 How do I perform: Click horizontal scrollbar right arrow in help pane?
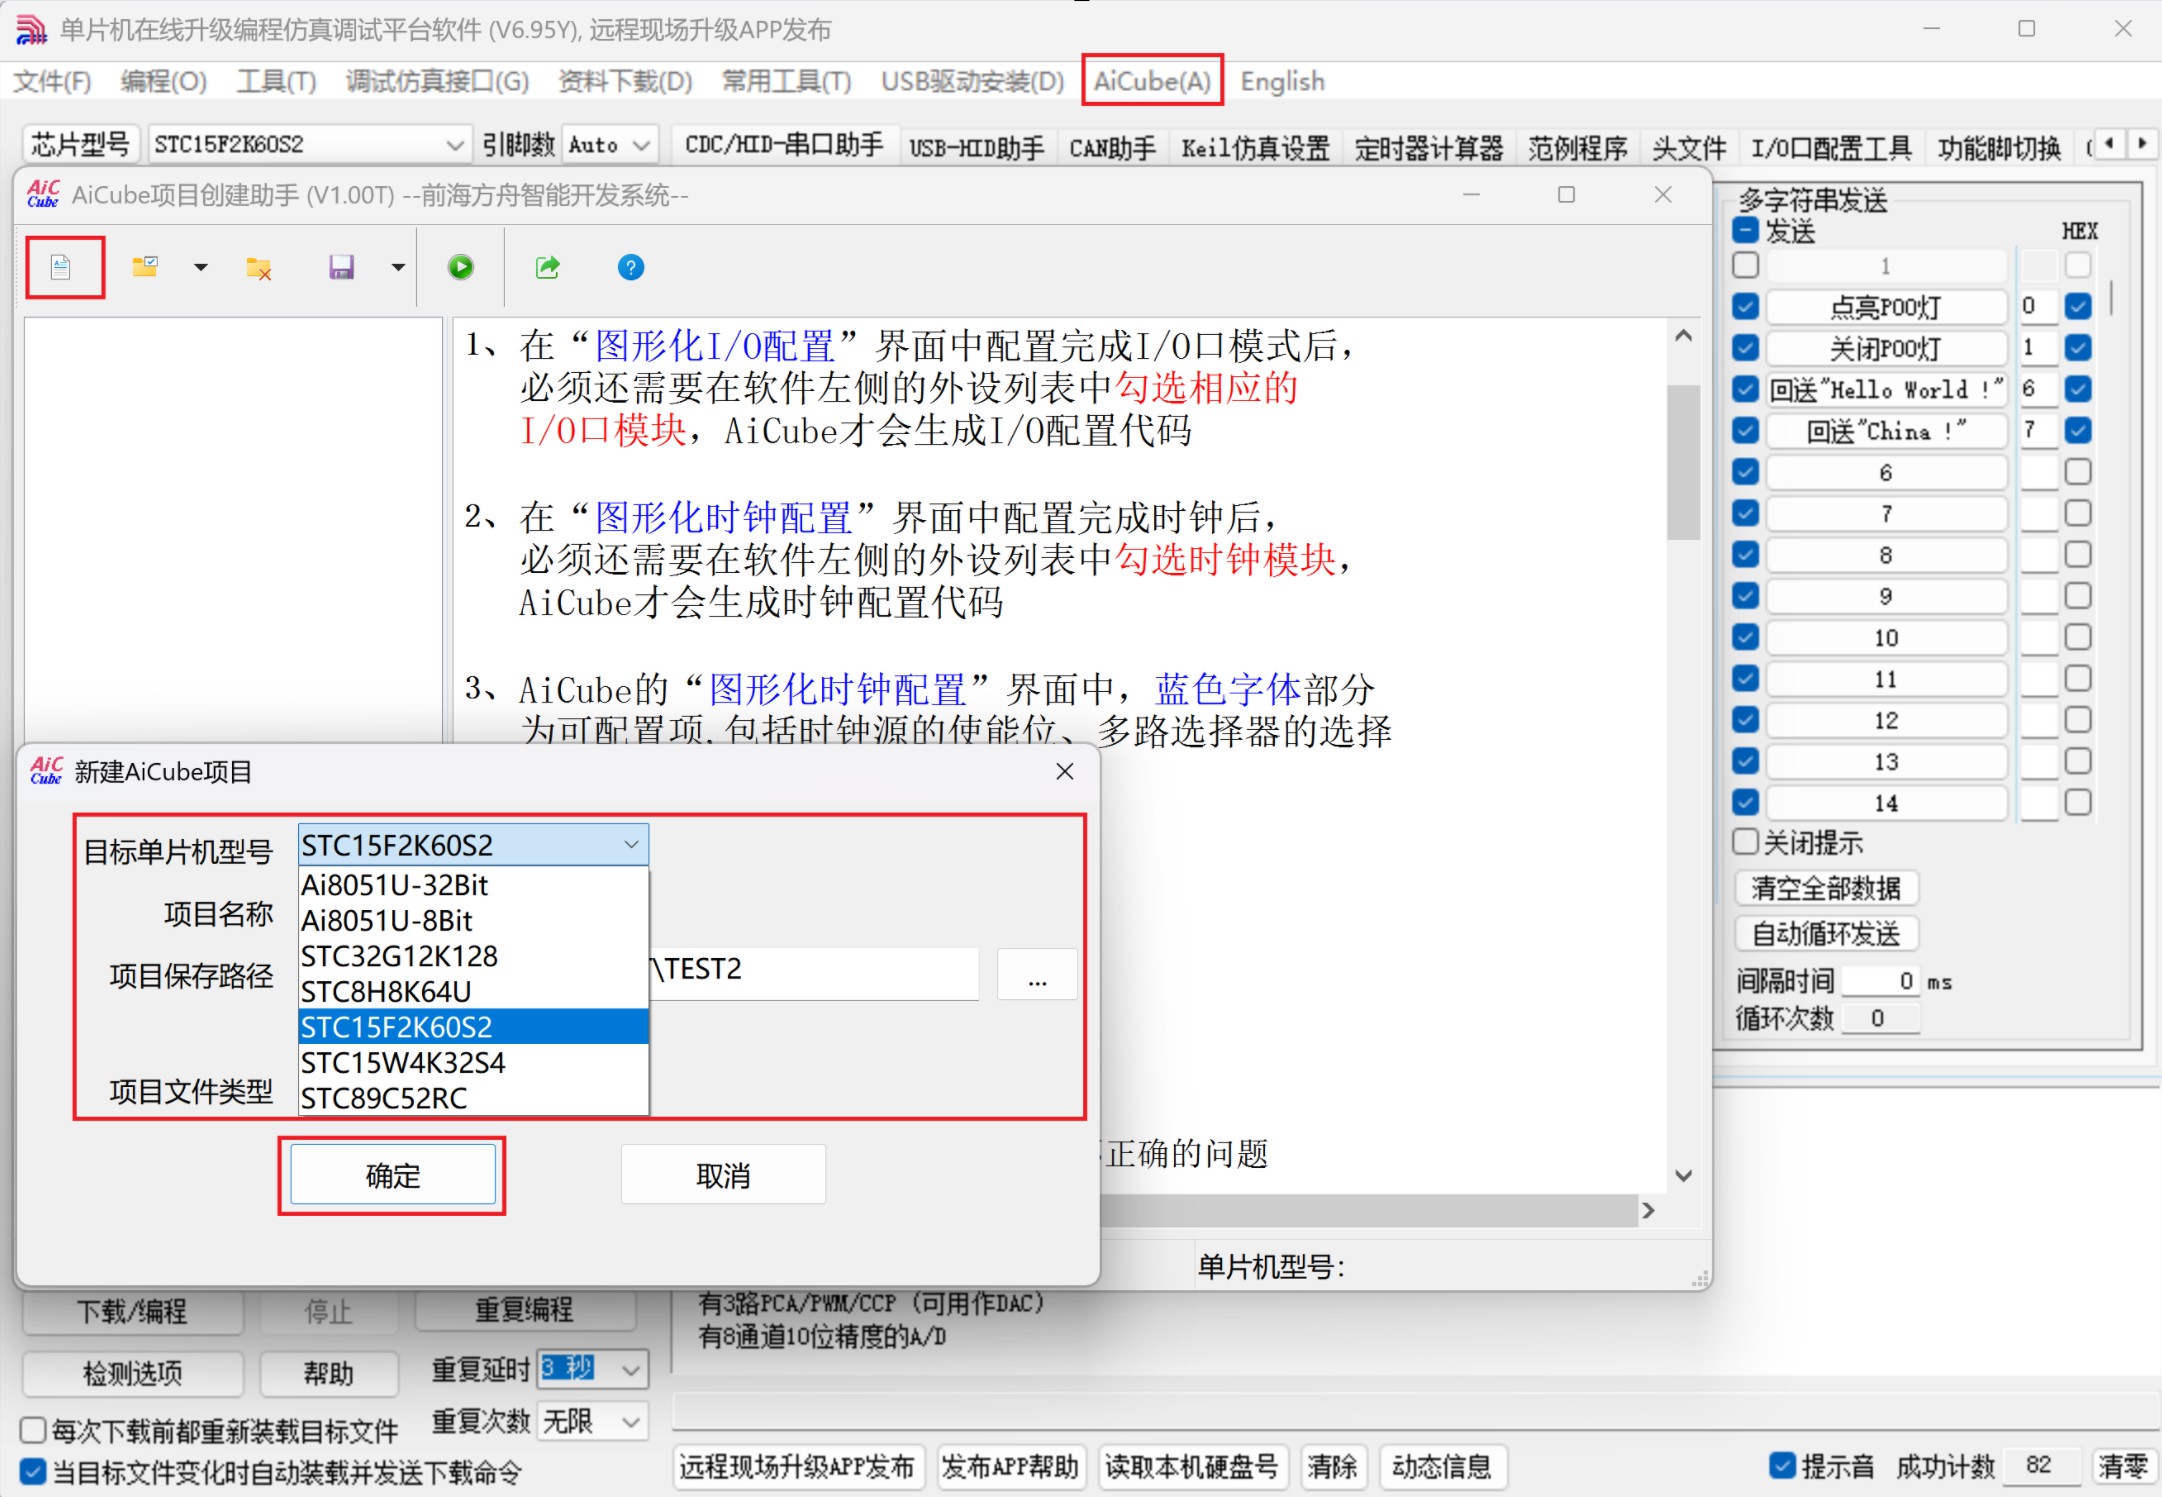click(1649, 1210)
